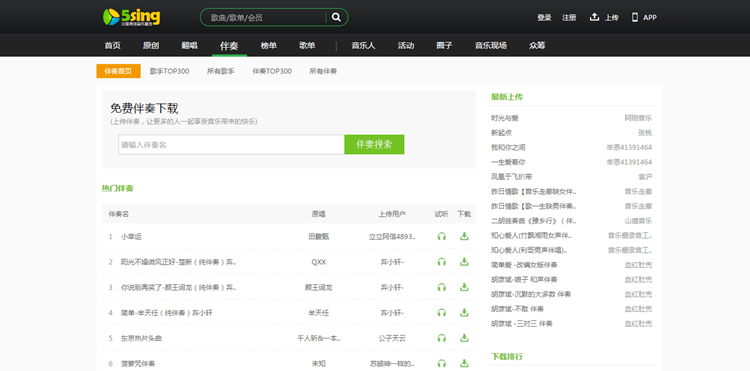The height and width of the screenshot is (371, 750).
Task: Download accompaniment for 小幸运 via download icon
Action: click(x=464, y=236)
